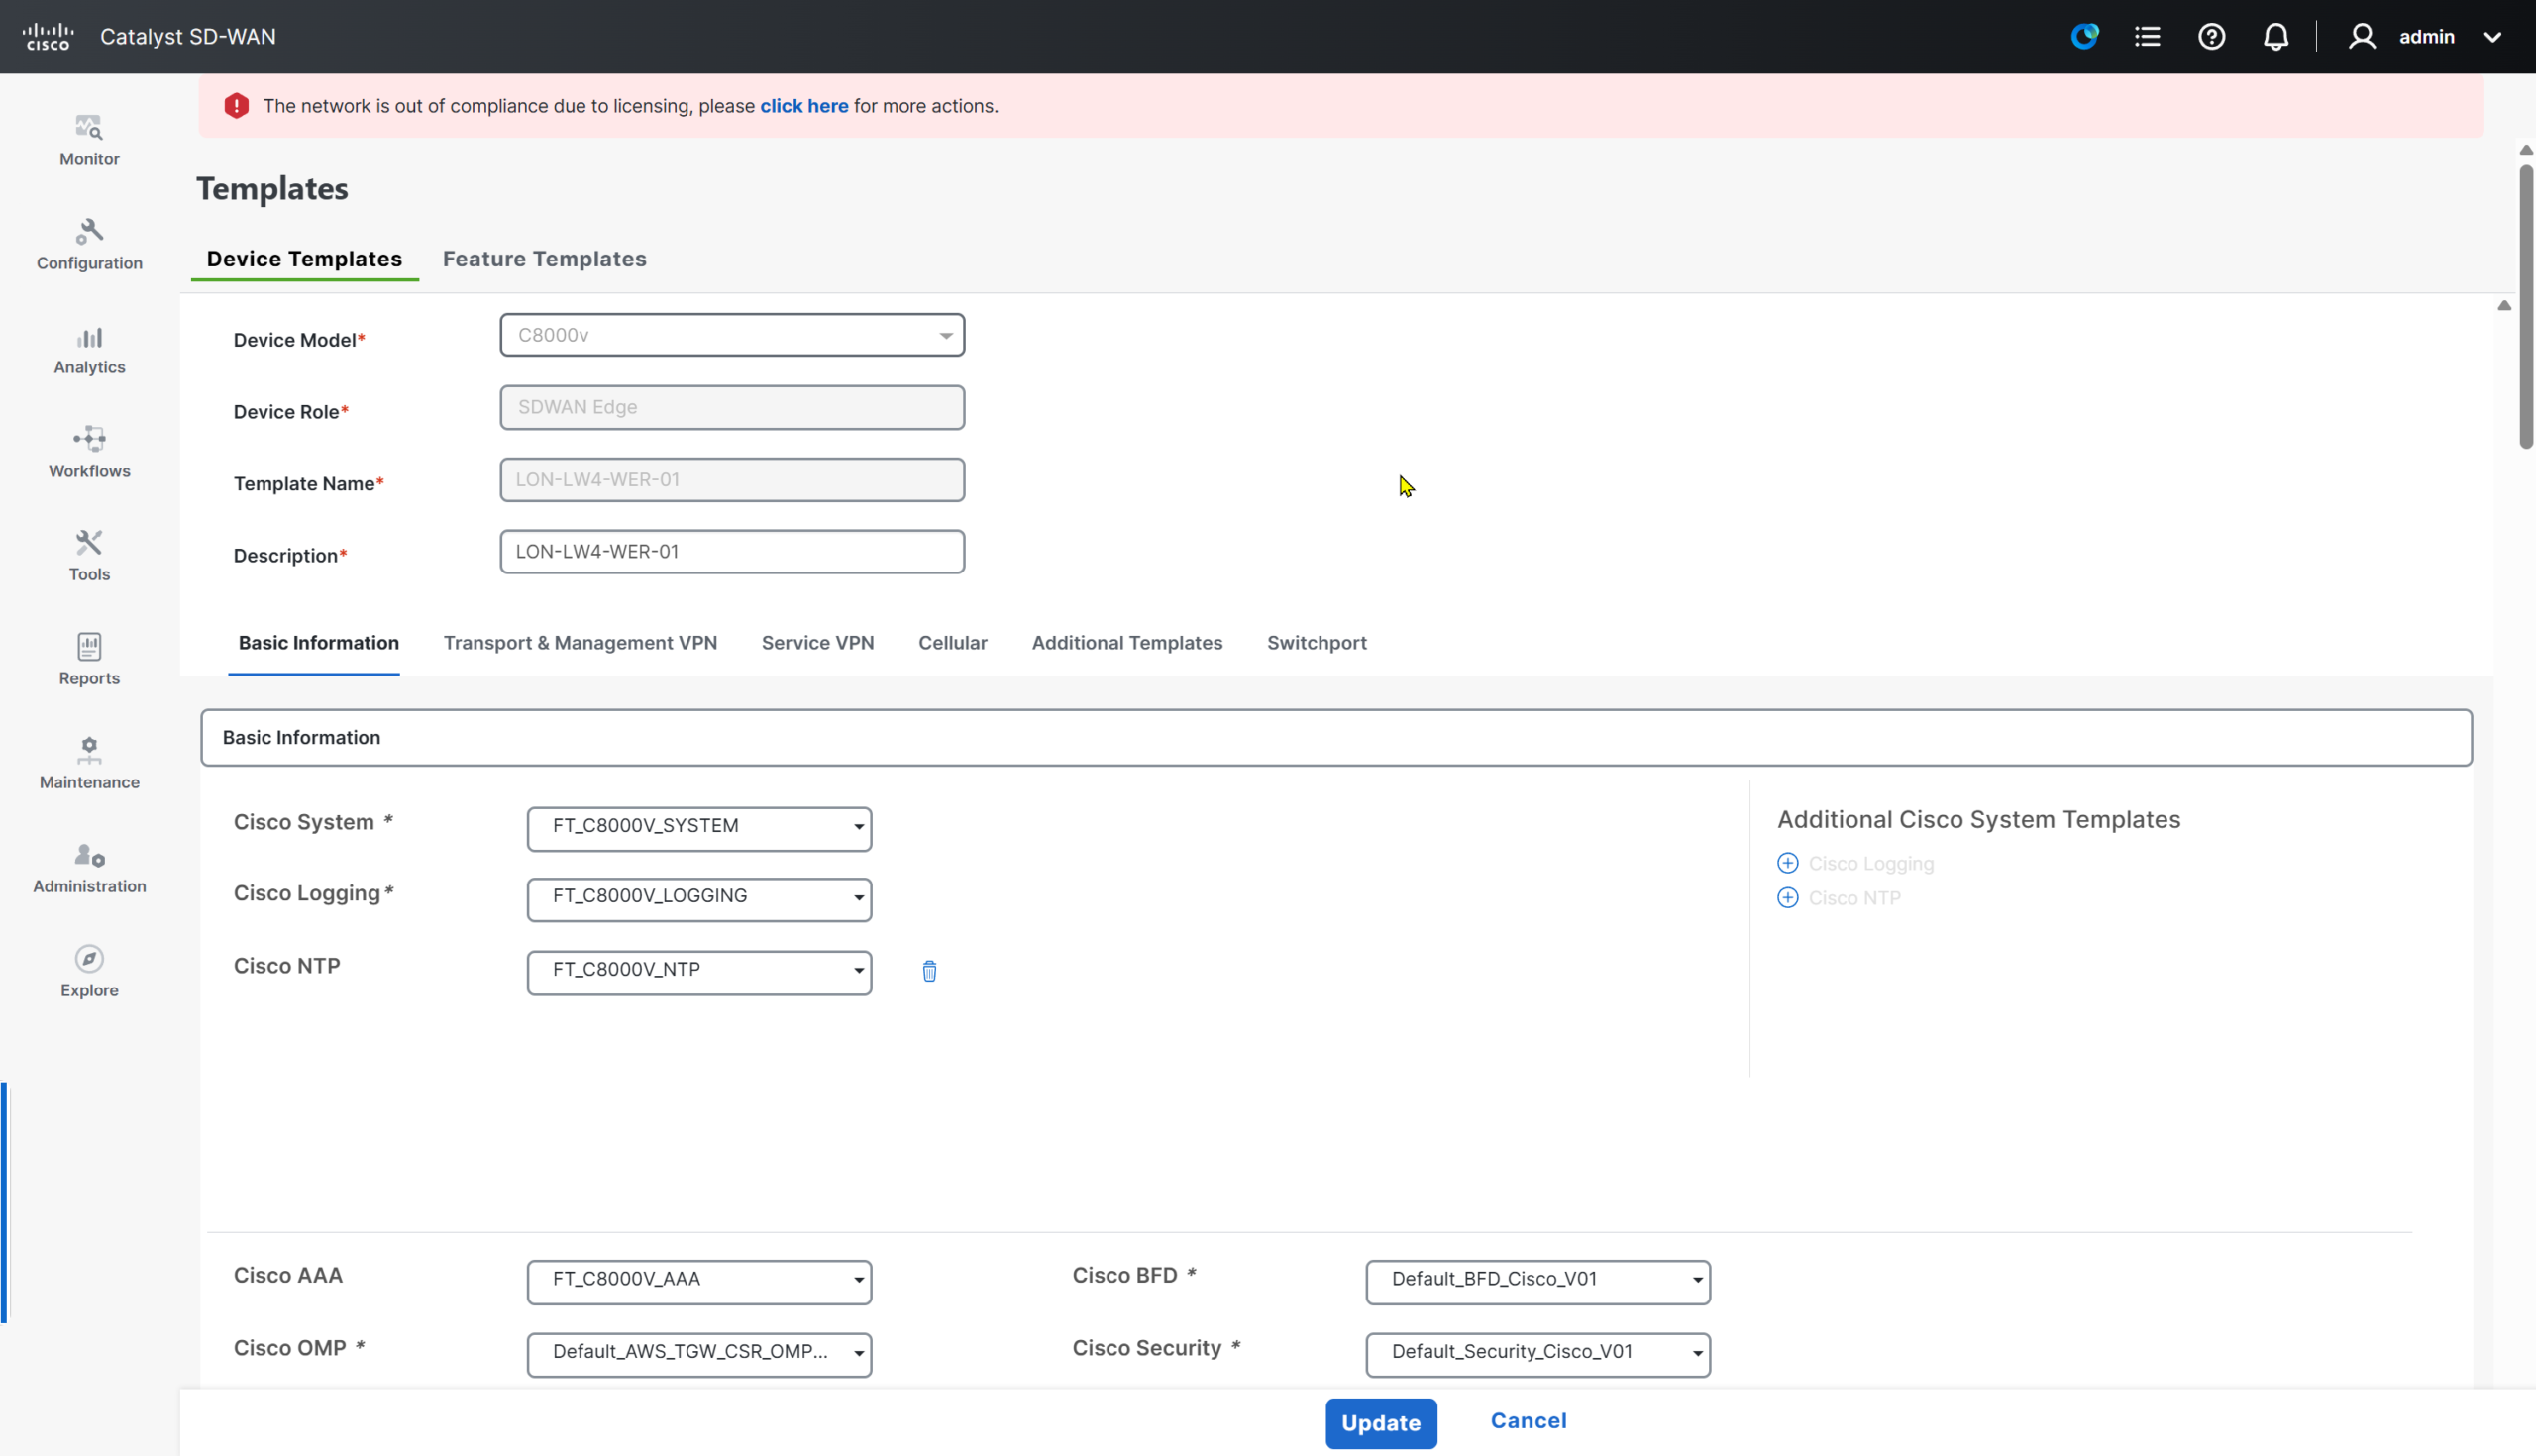Click the page vertical scrollbar thumb

tap(2526, 305)
